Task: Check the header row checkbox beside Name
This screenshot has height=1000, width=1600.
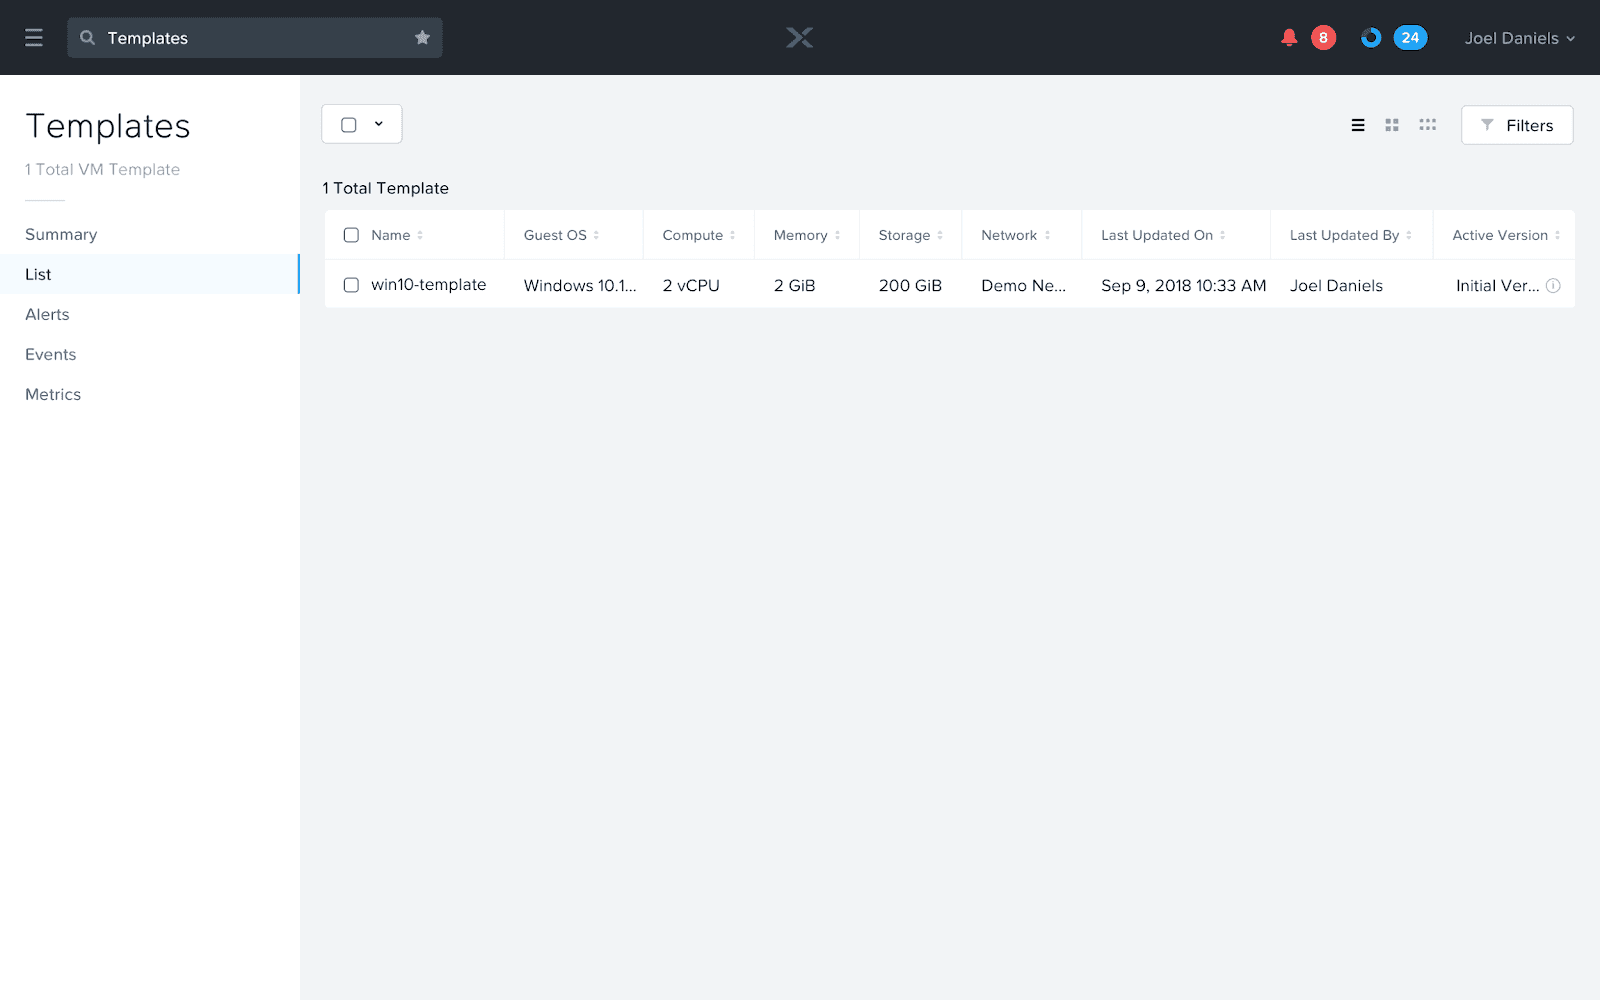Action: 351,235
